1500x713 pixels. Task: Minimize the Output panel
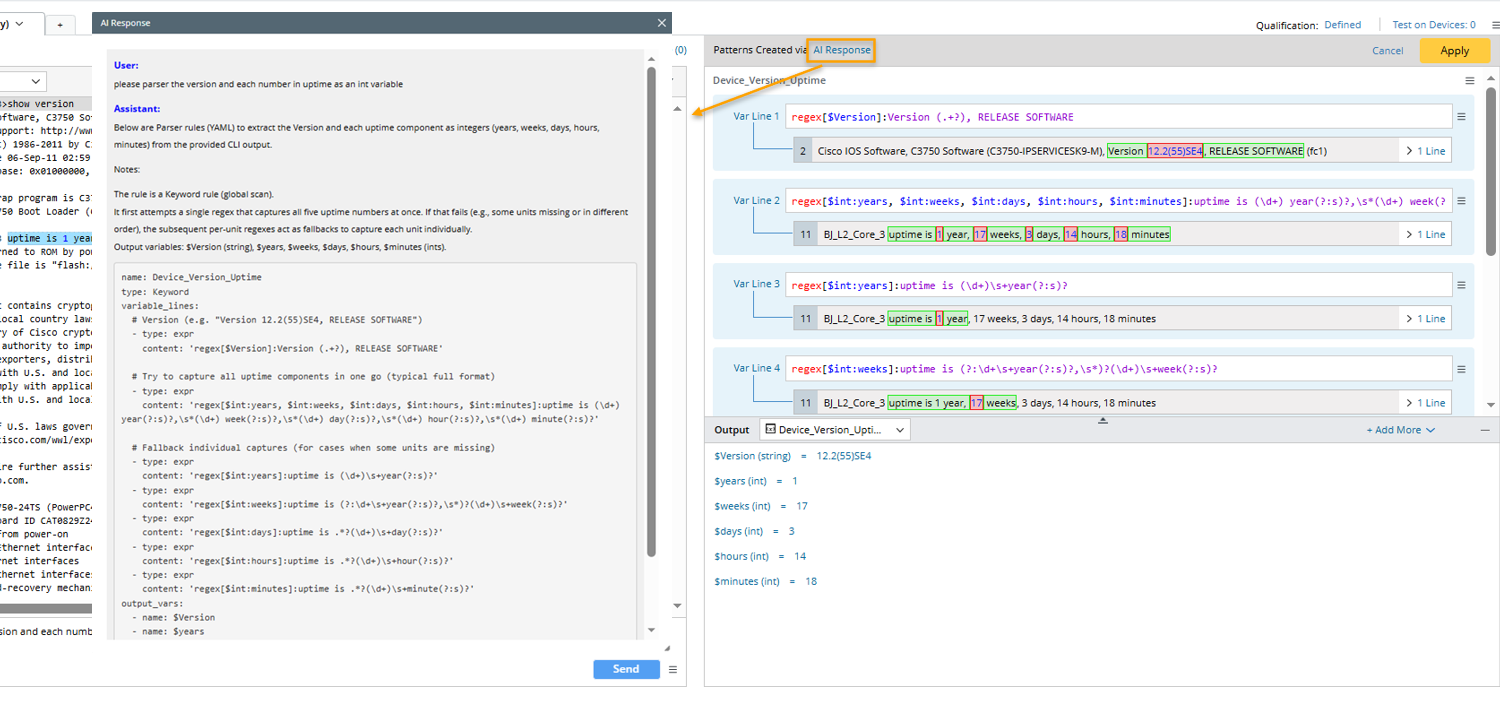pos(1485,430)
